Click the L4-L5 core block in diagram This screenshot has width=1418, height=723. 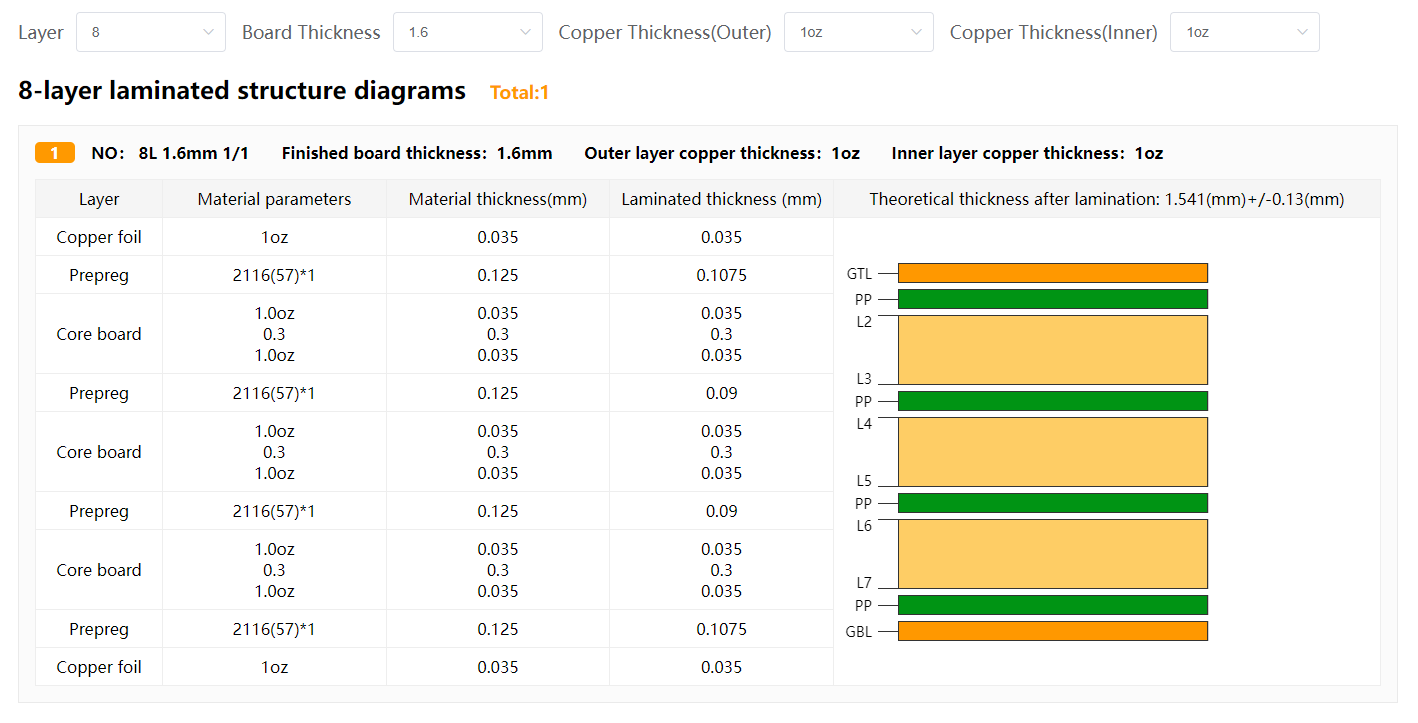tap(1052, 452)
